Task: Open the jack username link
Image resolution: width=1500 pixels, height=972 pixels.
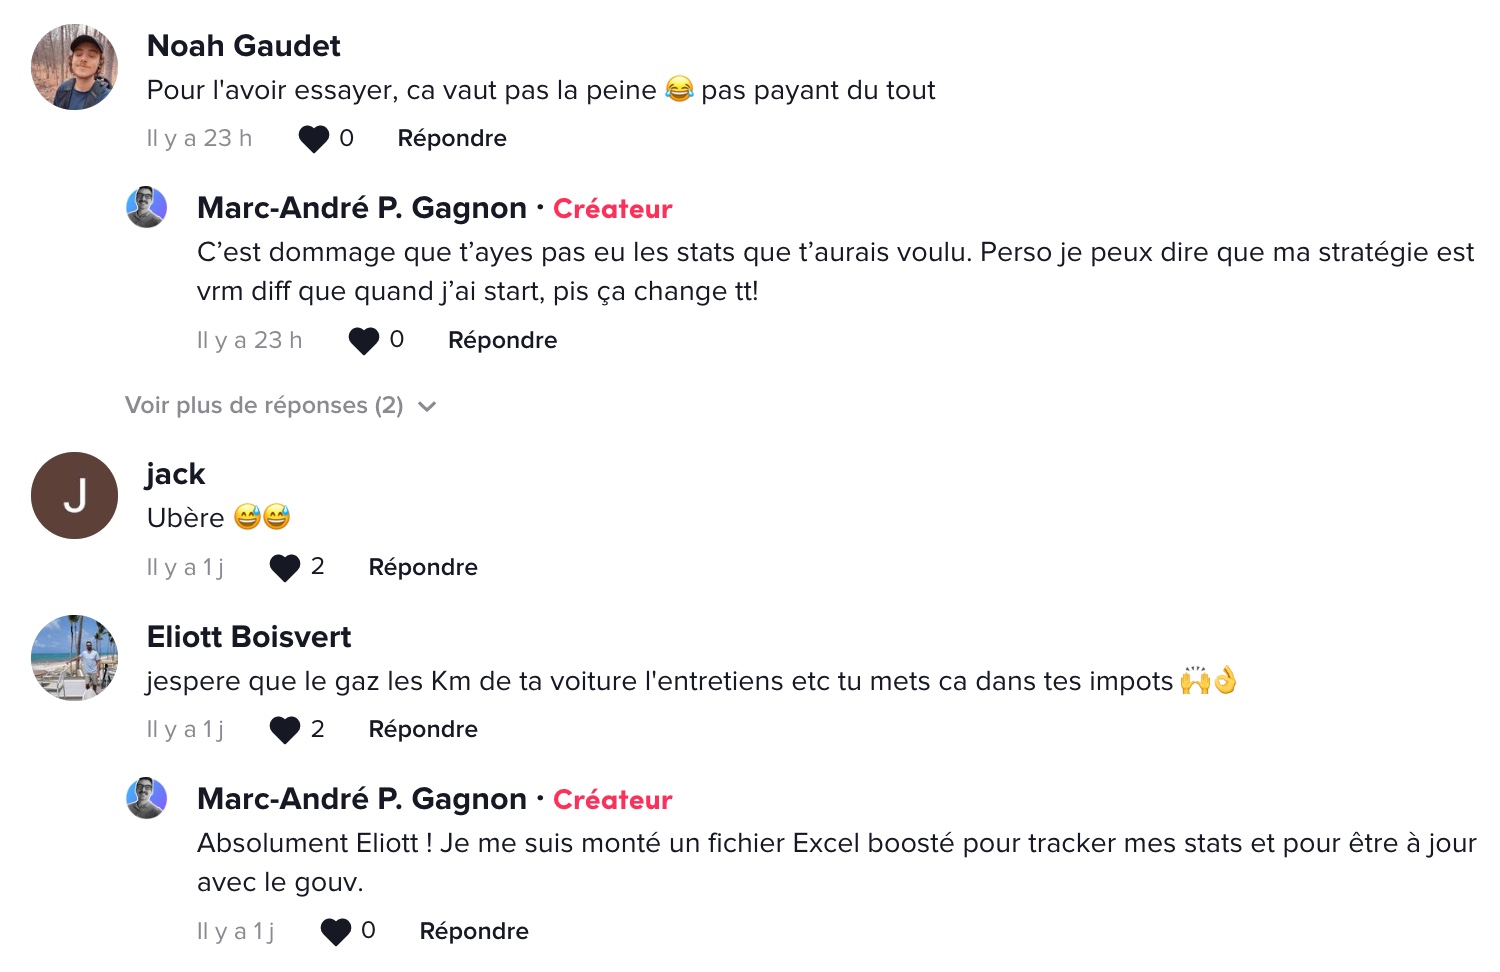Action: click(x=175, y=474)
